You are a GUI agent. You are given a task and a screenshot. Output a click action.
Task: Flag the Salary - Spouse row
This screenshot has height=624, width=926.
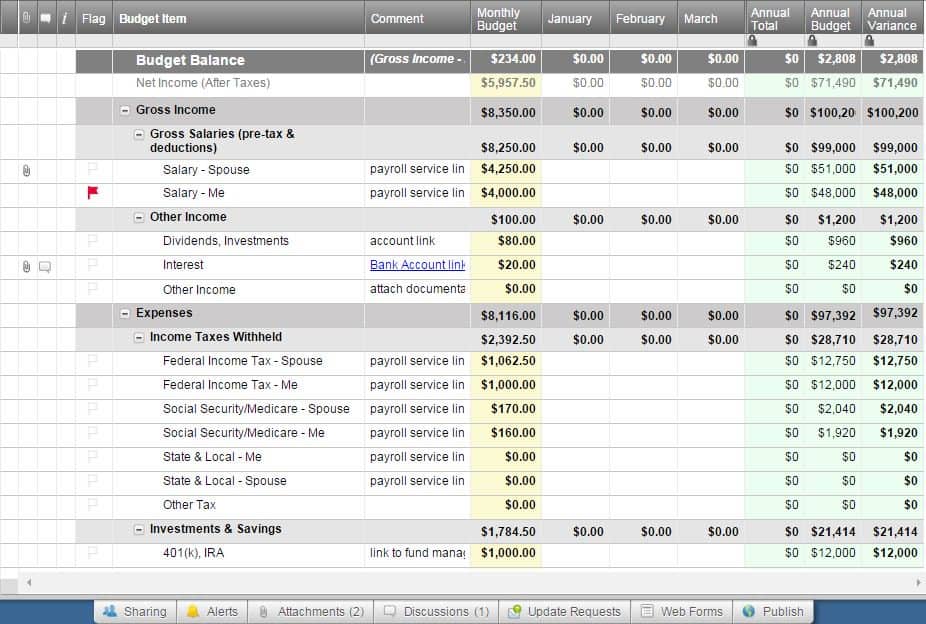(93, 170)
